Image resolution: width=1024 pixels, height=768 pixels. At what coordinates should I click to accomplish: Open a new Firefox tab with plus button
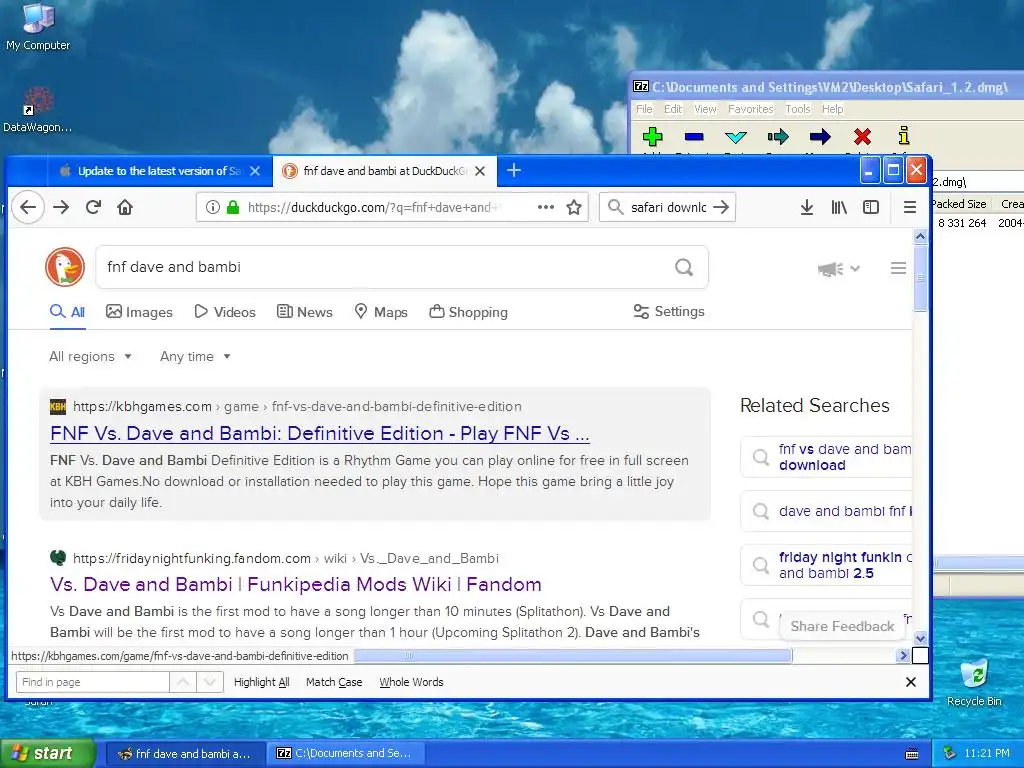click(514, 170)
